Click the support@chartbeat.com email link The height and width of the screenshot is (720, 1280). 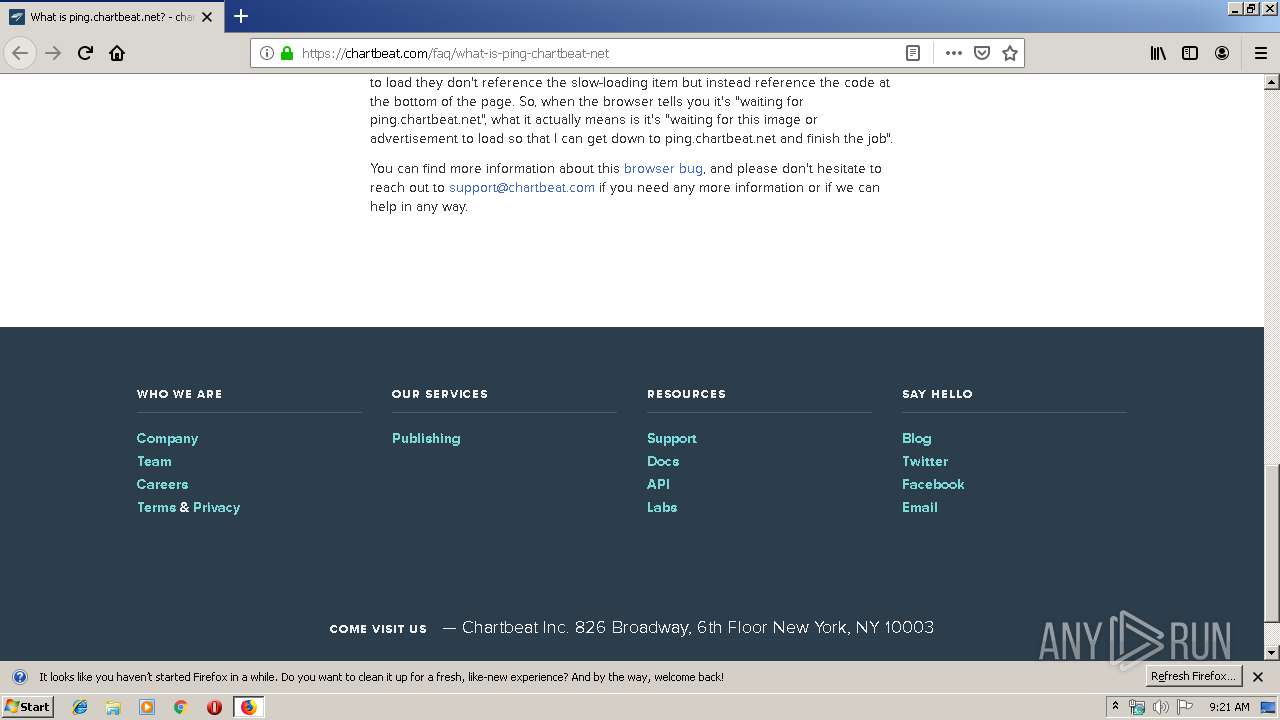coord(522,187)
